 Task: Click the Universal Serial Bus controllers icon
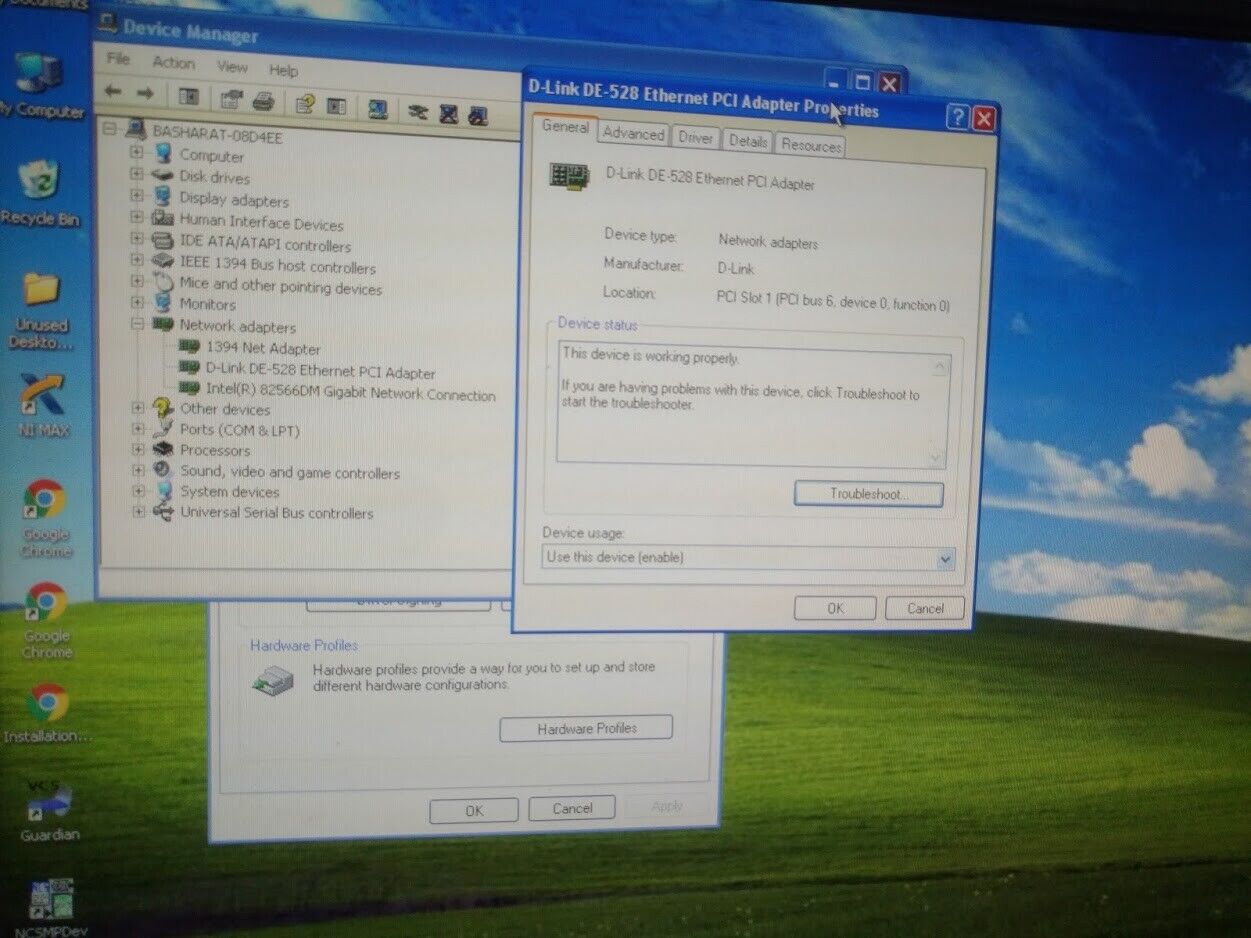162,512
